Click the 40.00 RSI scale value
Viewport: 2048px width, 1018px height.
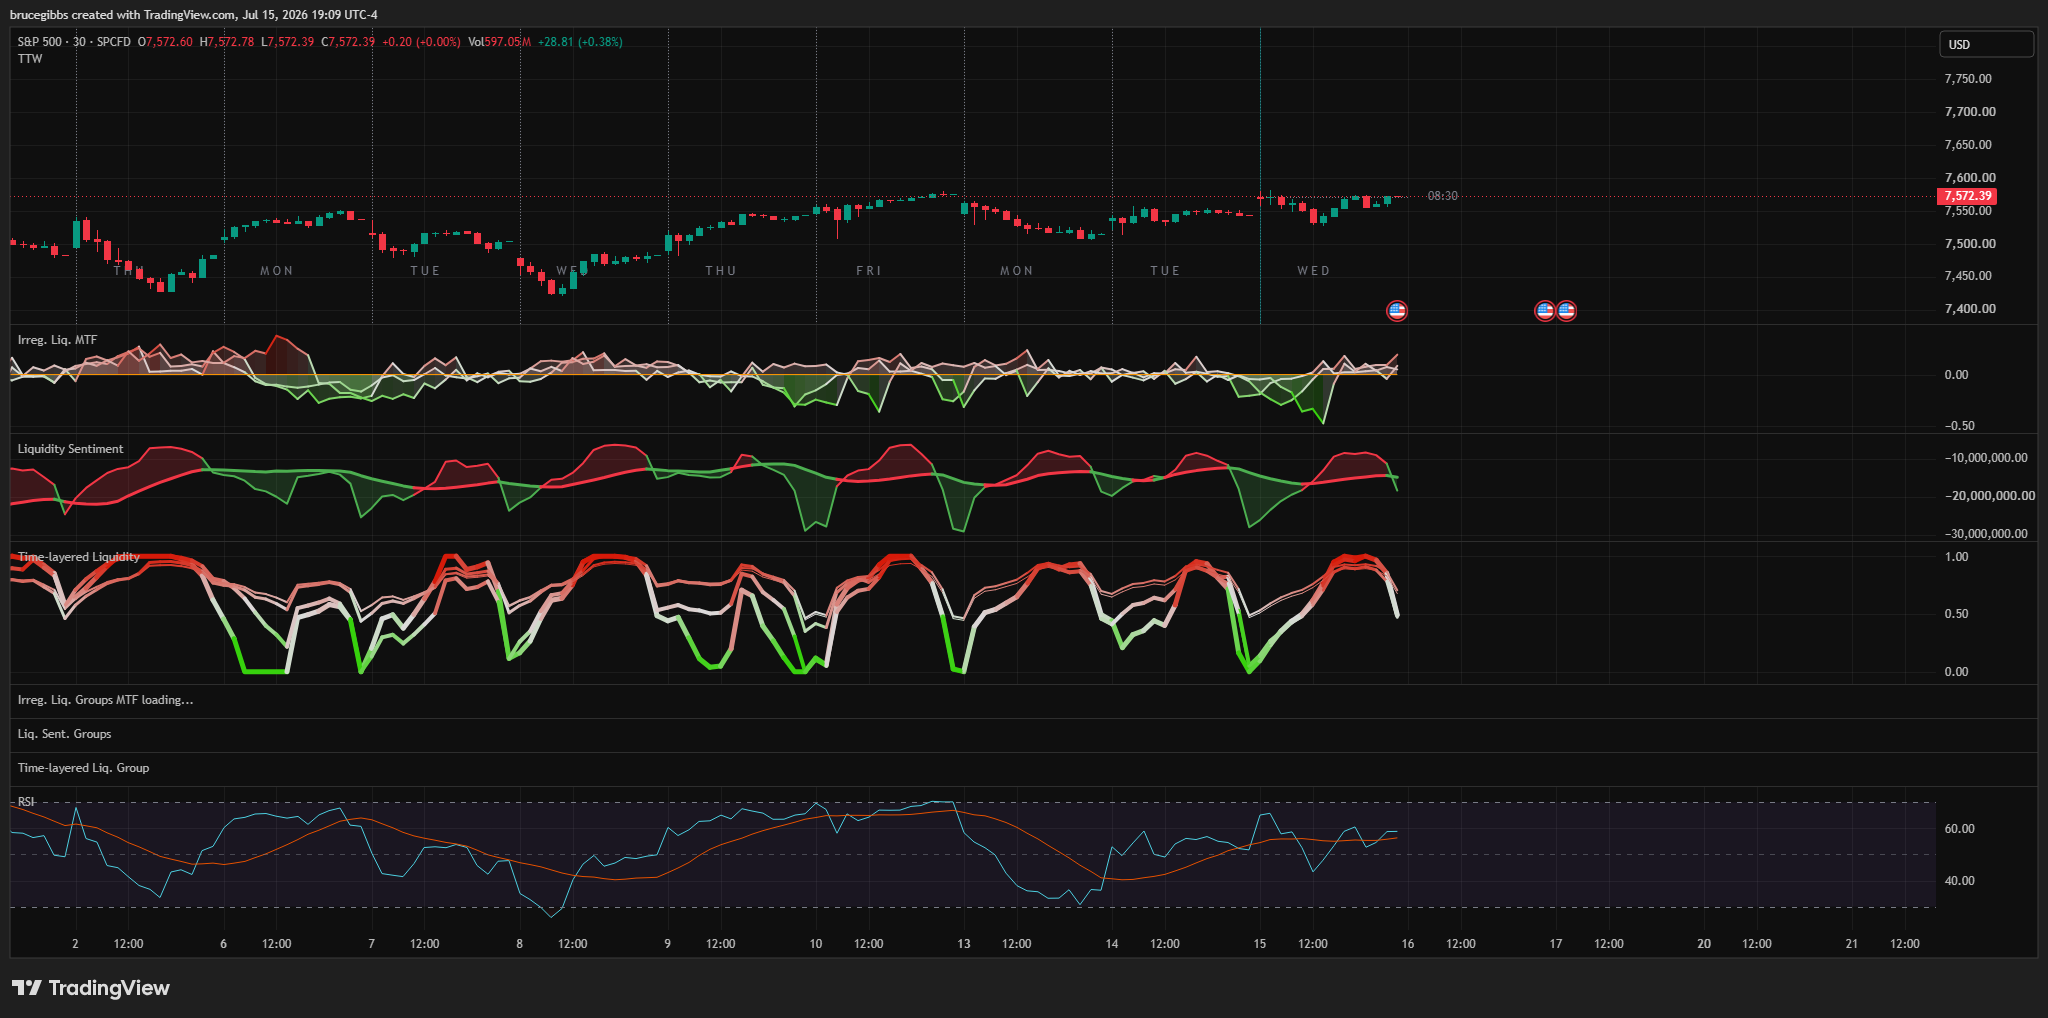1959,881
